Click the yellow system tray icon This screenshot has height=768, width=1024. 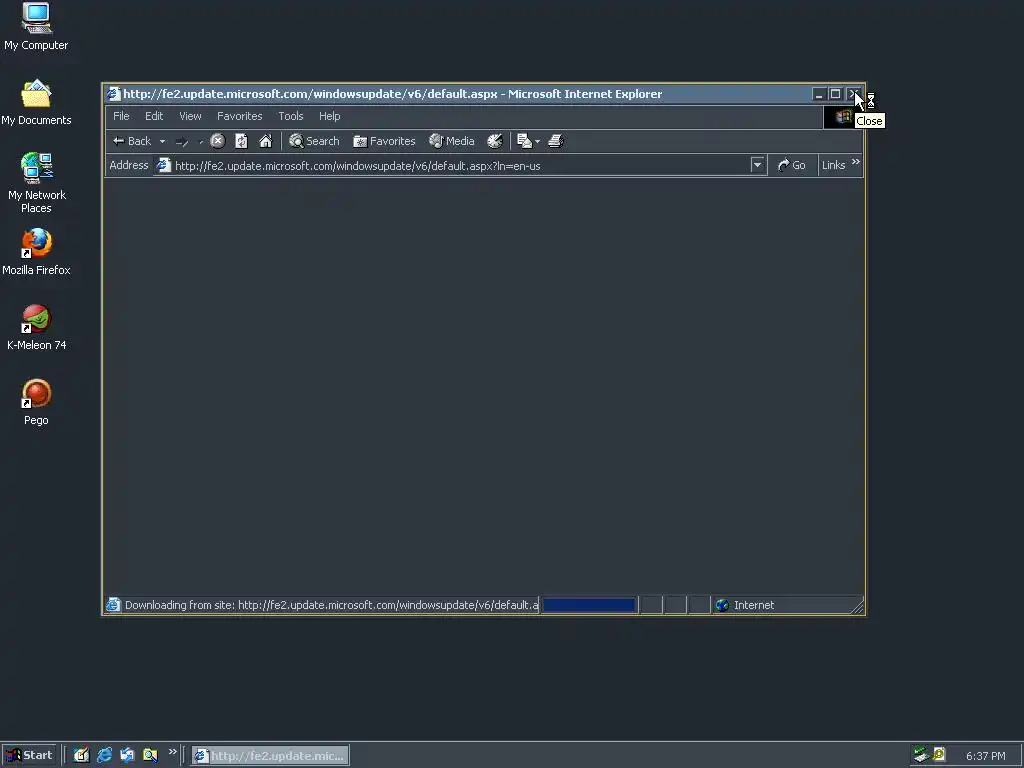click(x=938, y=754)
